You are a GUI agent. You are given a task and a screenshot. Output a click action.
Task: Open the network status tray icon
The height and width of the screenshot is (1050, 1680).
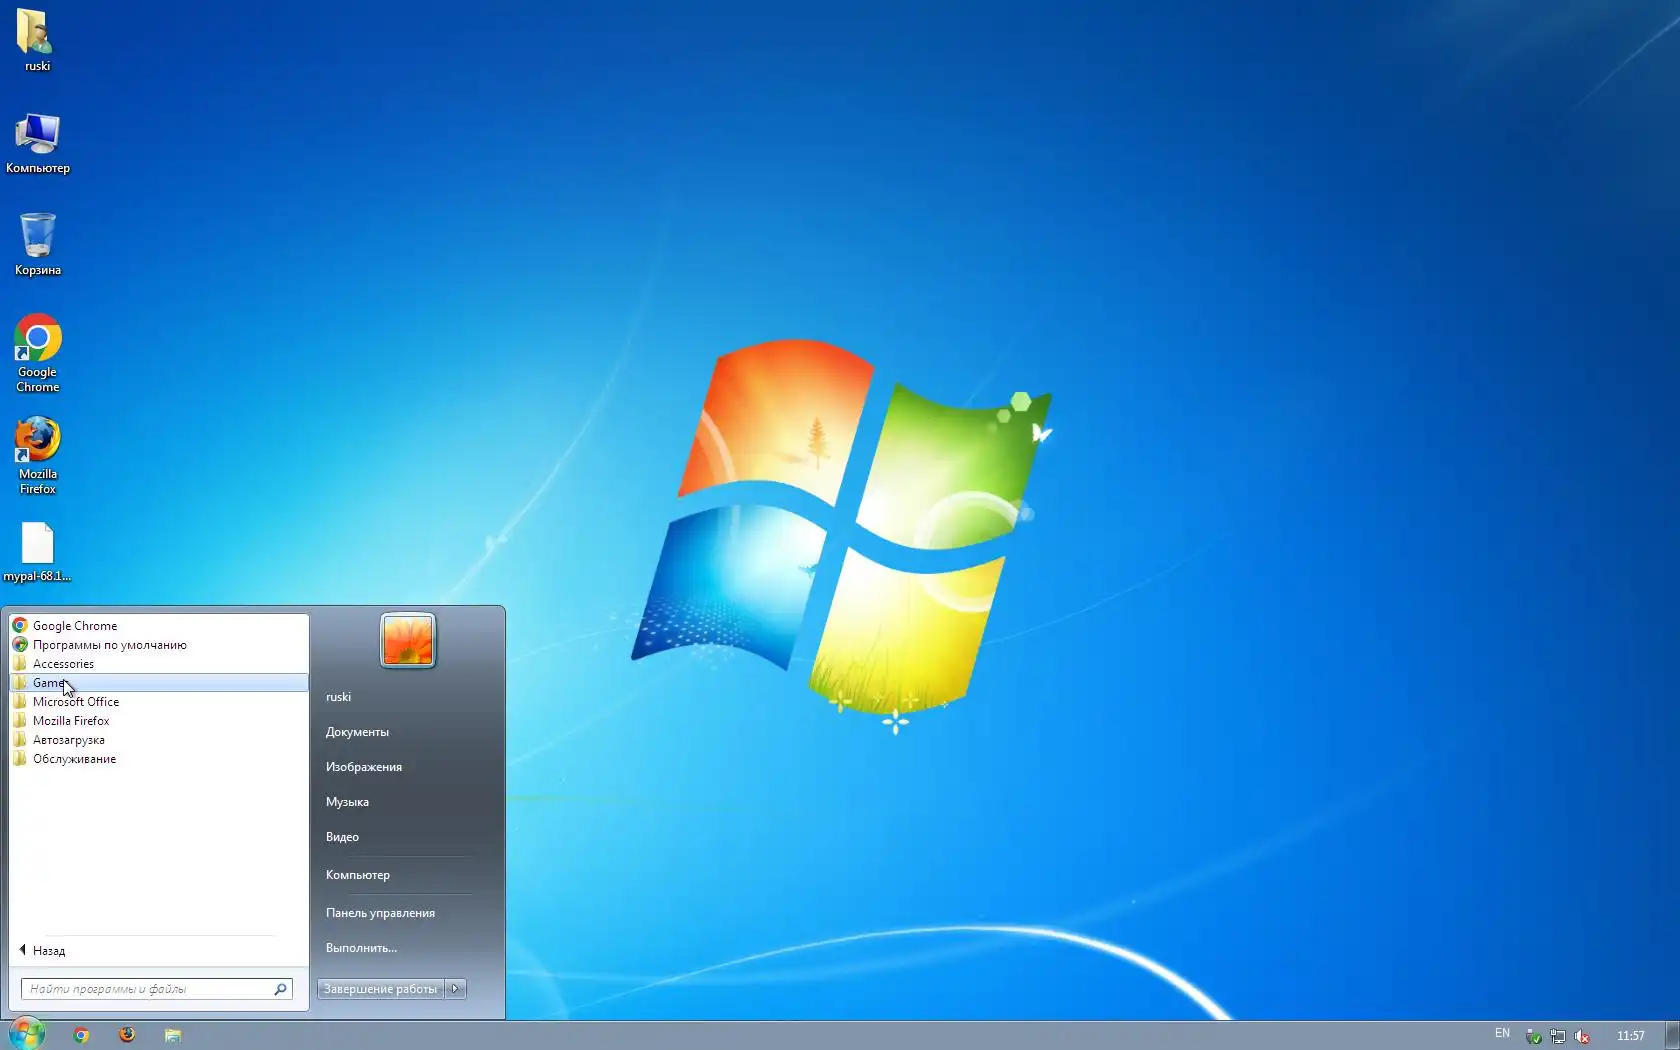tap(1557, 1036)
